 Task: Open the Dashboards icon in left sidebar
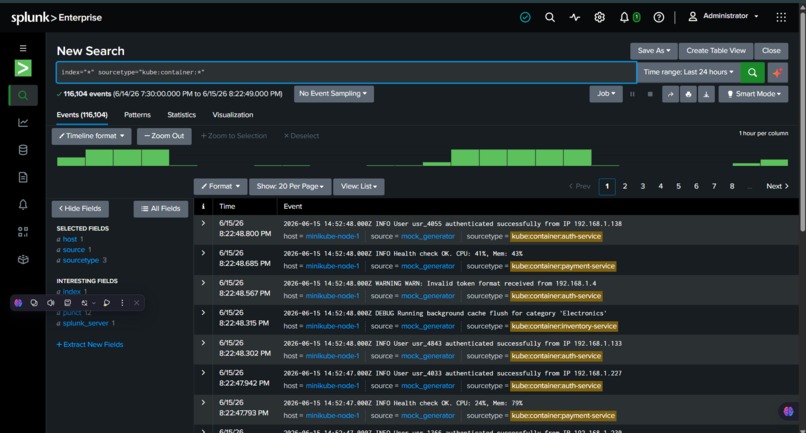pyautogui.click(x=23, y=232)
